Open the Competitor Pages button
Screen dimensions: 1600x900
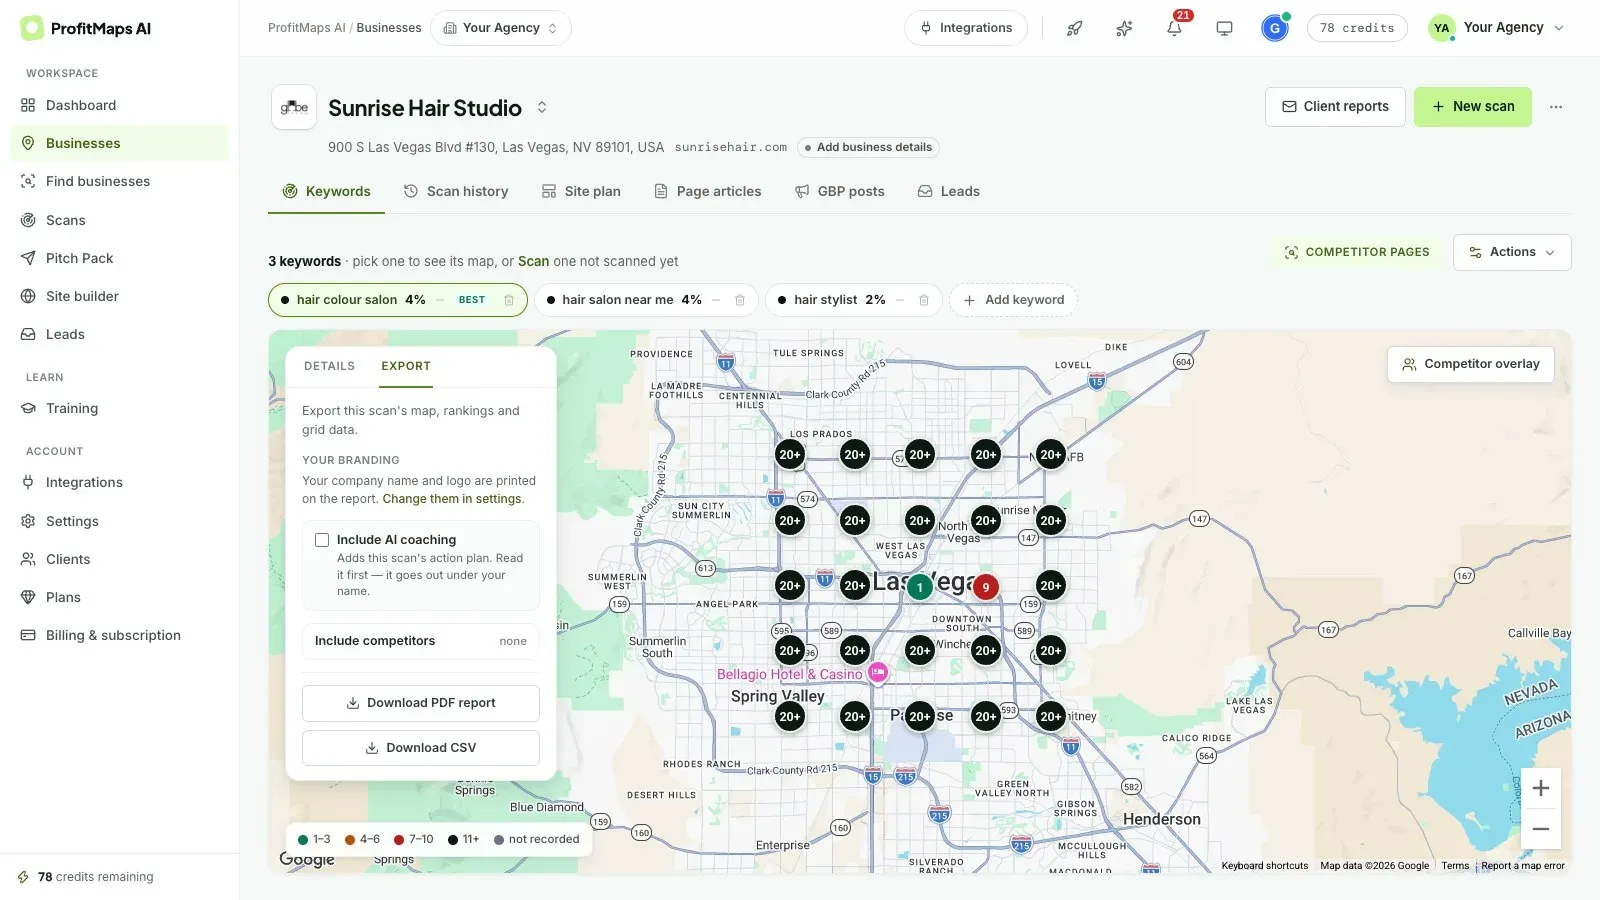pyautogui.click(x=1357, y=252)
